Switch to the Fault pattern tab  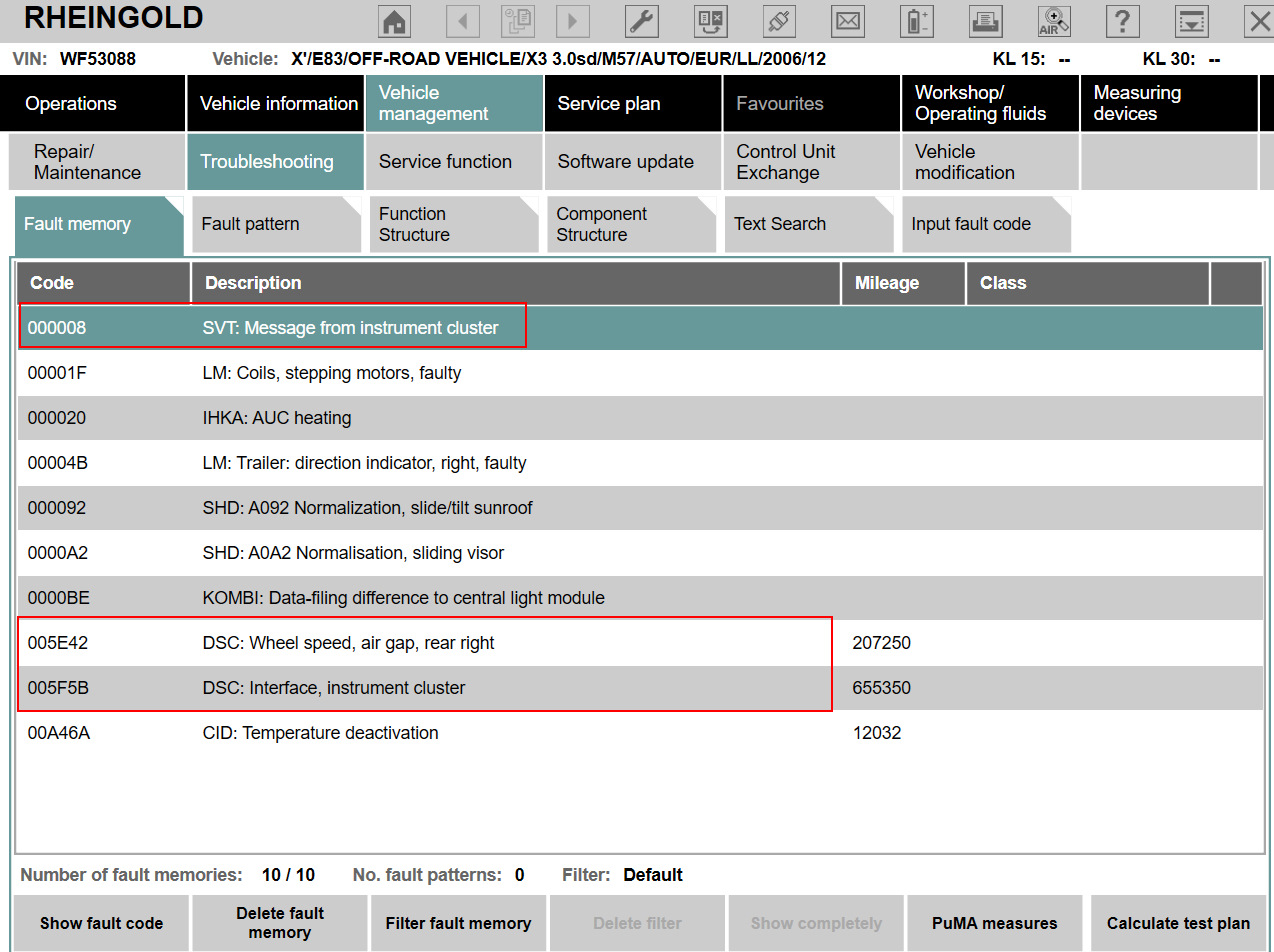(276, 224)
